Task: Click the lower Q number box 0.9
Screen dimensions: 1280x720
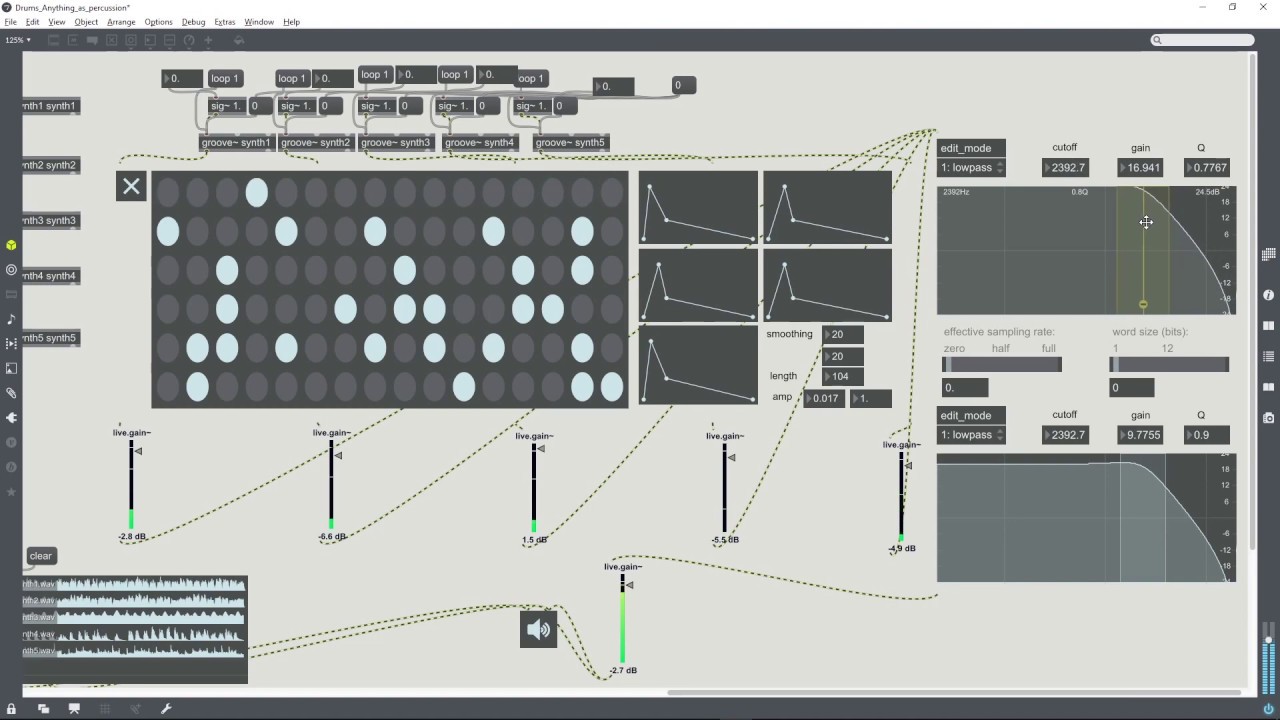Action: tap(1208, 435)
